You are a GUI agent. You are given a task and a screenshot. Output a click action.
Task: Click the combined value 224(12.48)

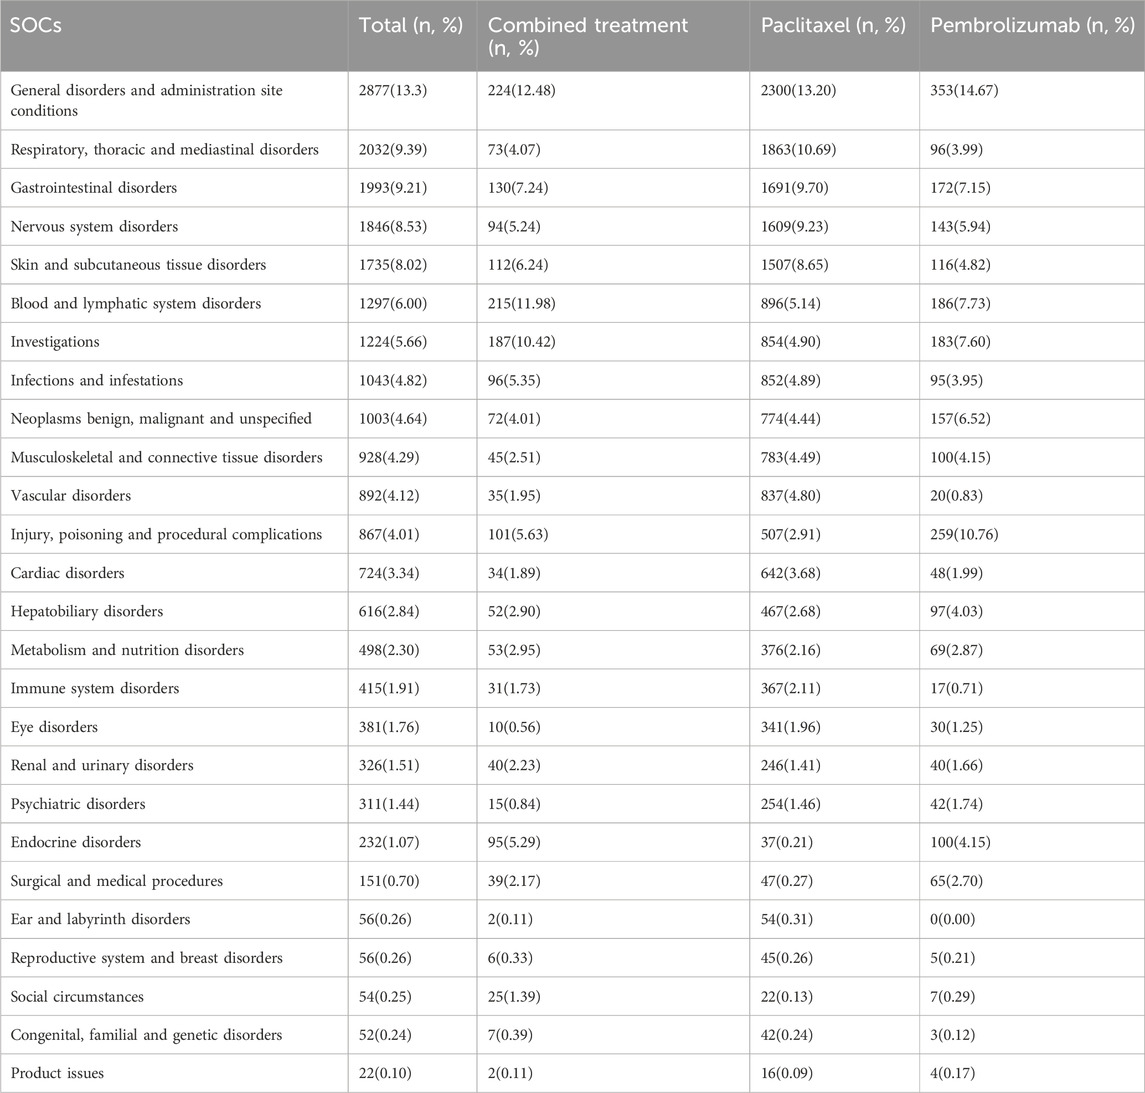(x=521, y=91)
